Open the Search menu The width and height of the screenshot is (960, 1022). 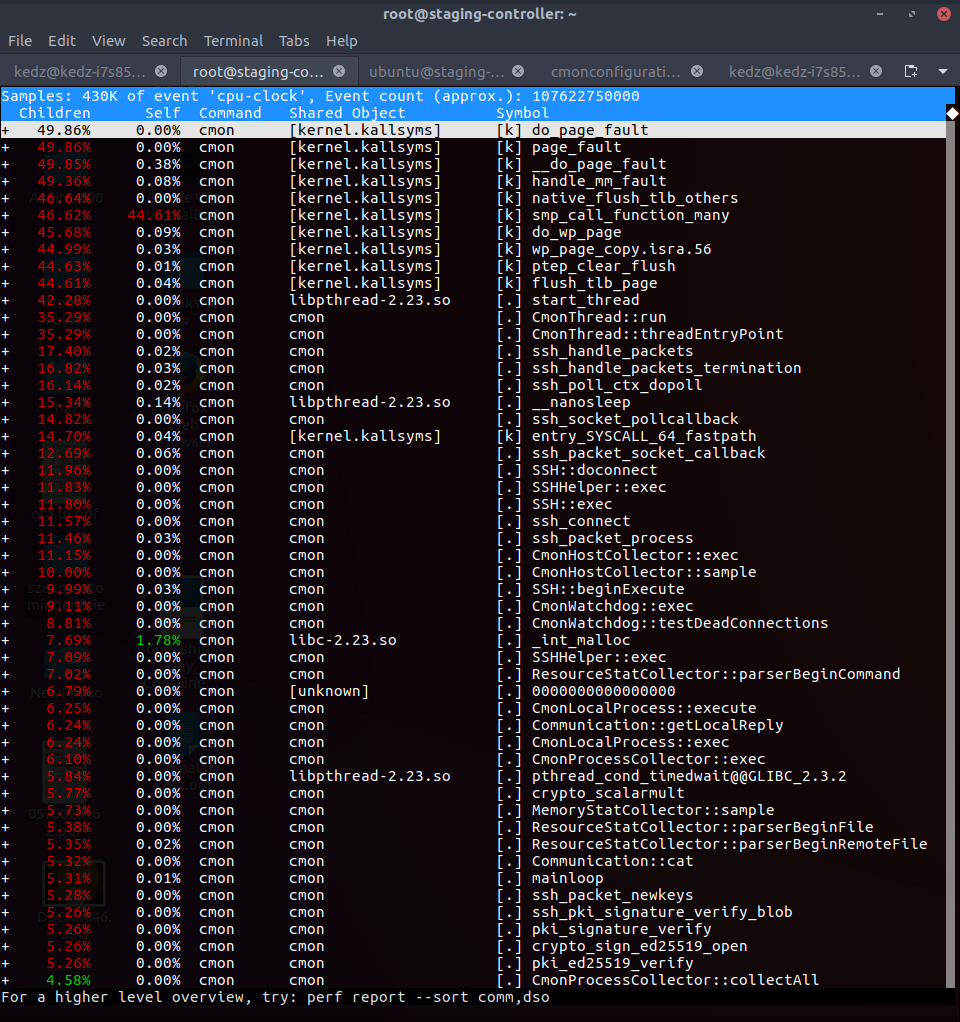click(164, 40)
